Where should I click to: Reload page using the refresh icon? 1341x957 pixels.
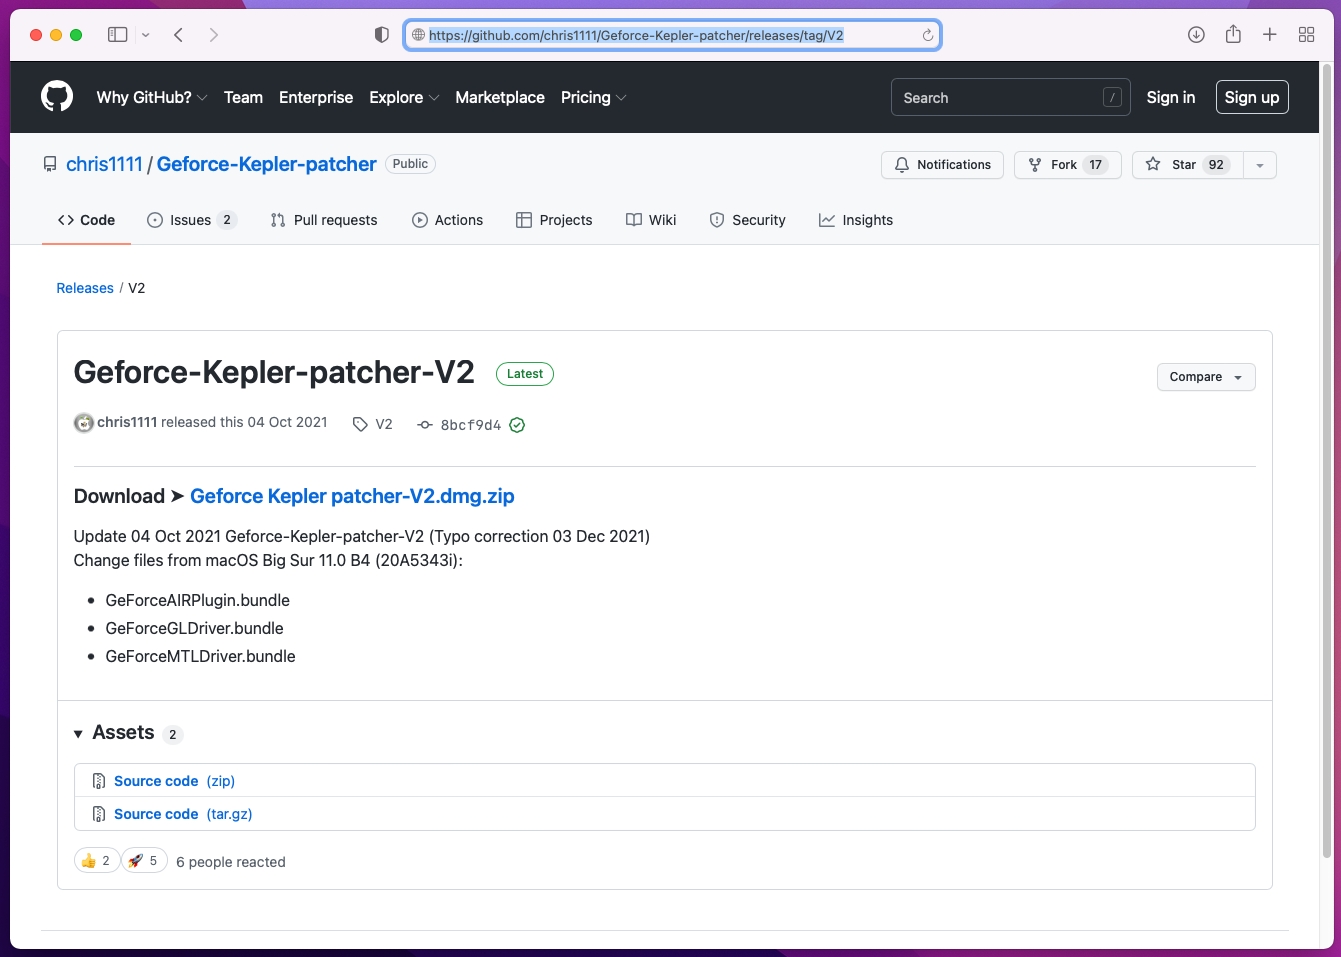point(927,35)
